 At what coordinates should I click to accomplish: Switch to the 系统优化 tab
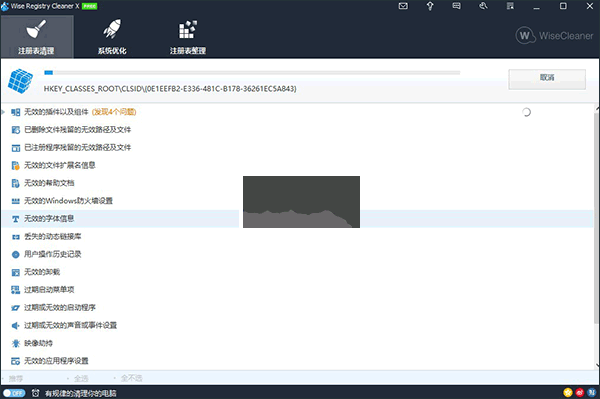click(112, 36)
